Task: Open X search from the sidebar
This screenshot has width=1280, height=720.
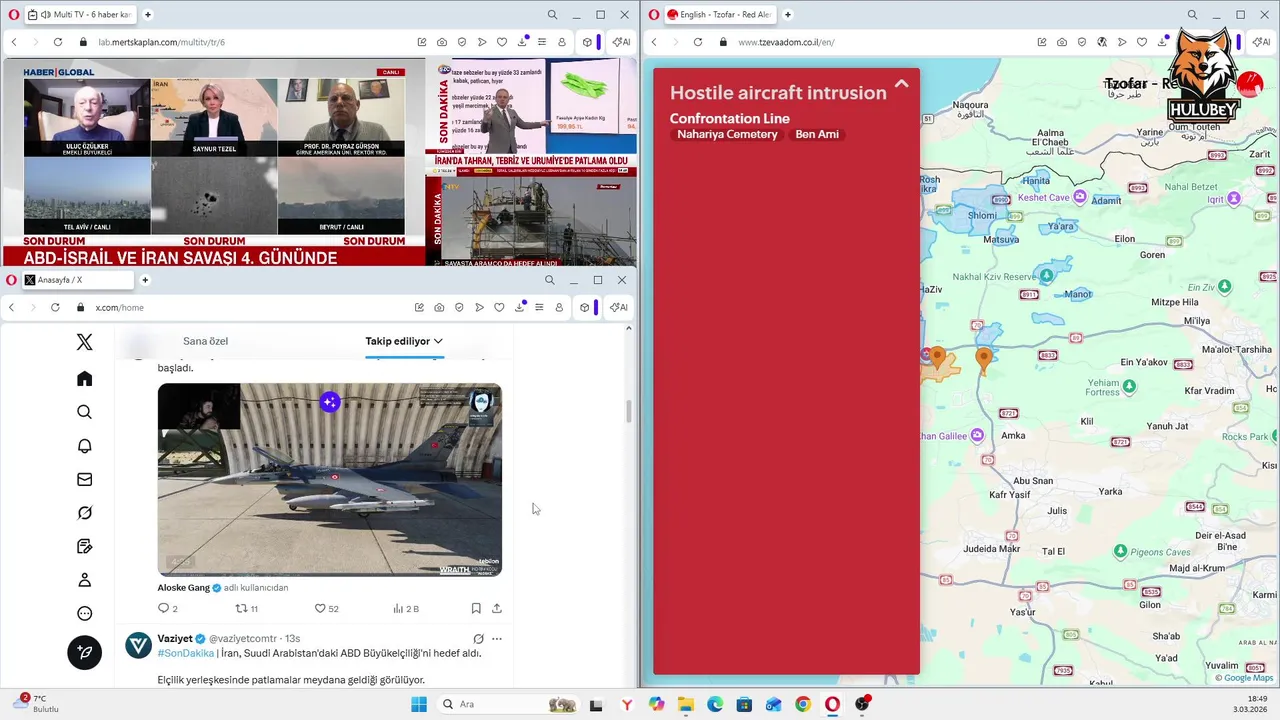Action: click(84, 412)
